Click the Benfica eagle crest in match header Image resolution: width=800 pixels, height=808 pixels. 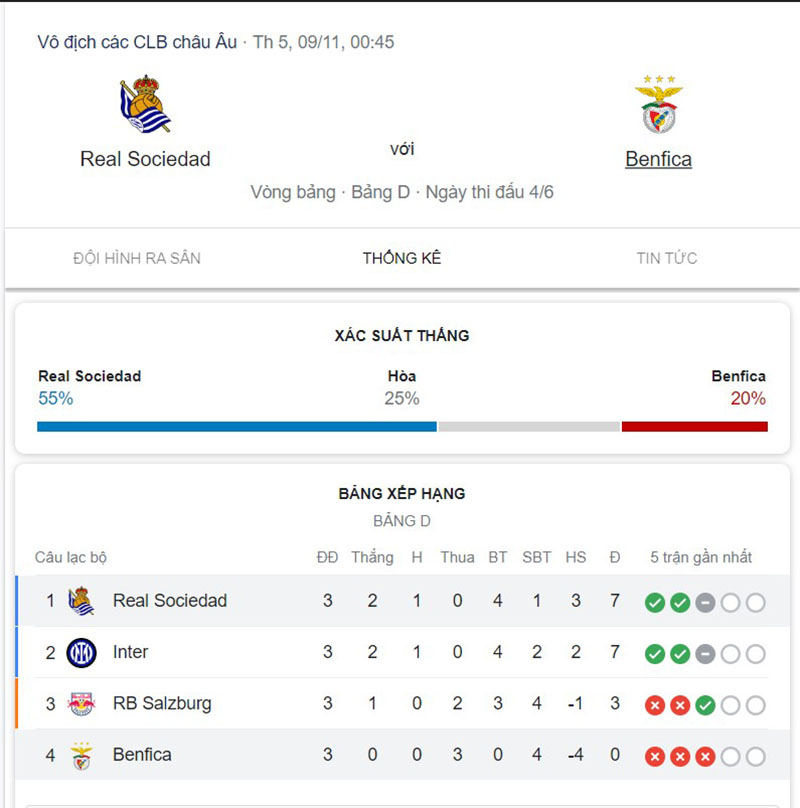(658, 105)
